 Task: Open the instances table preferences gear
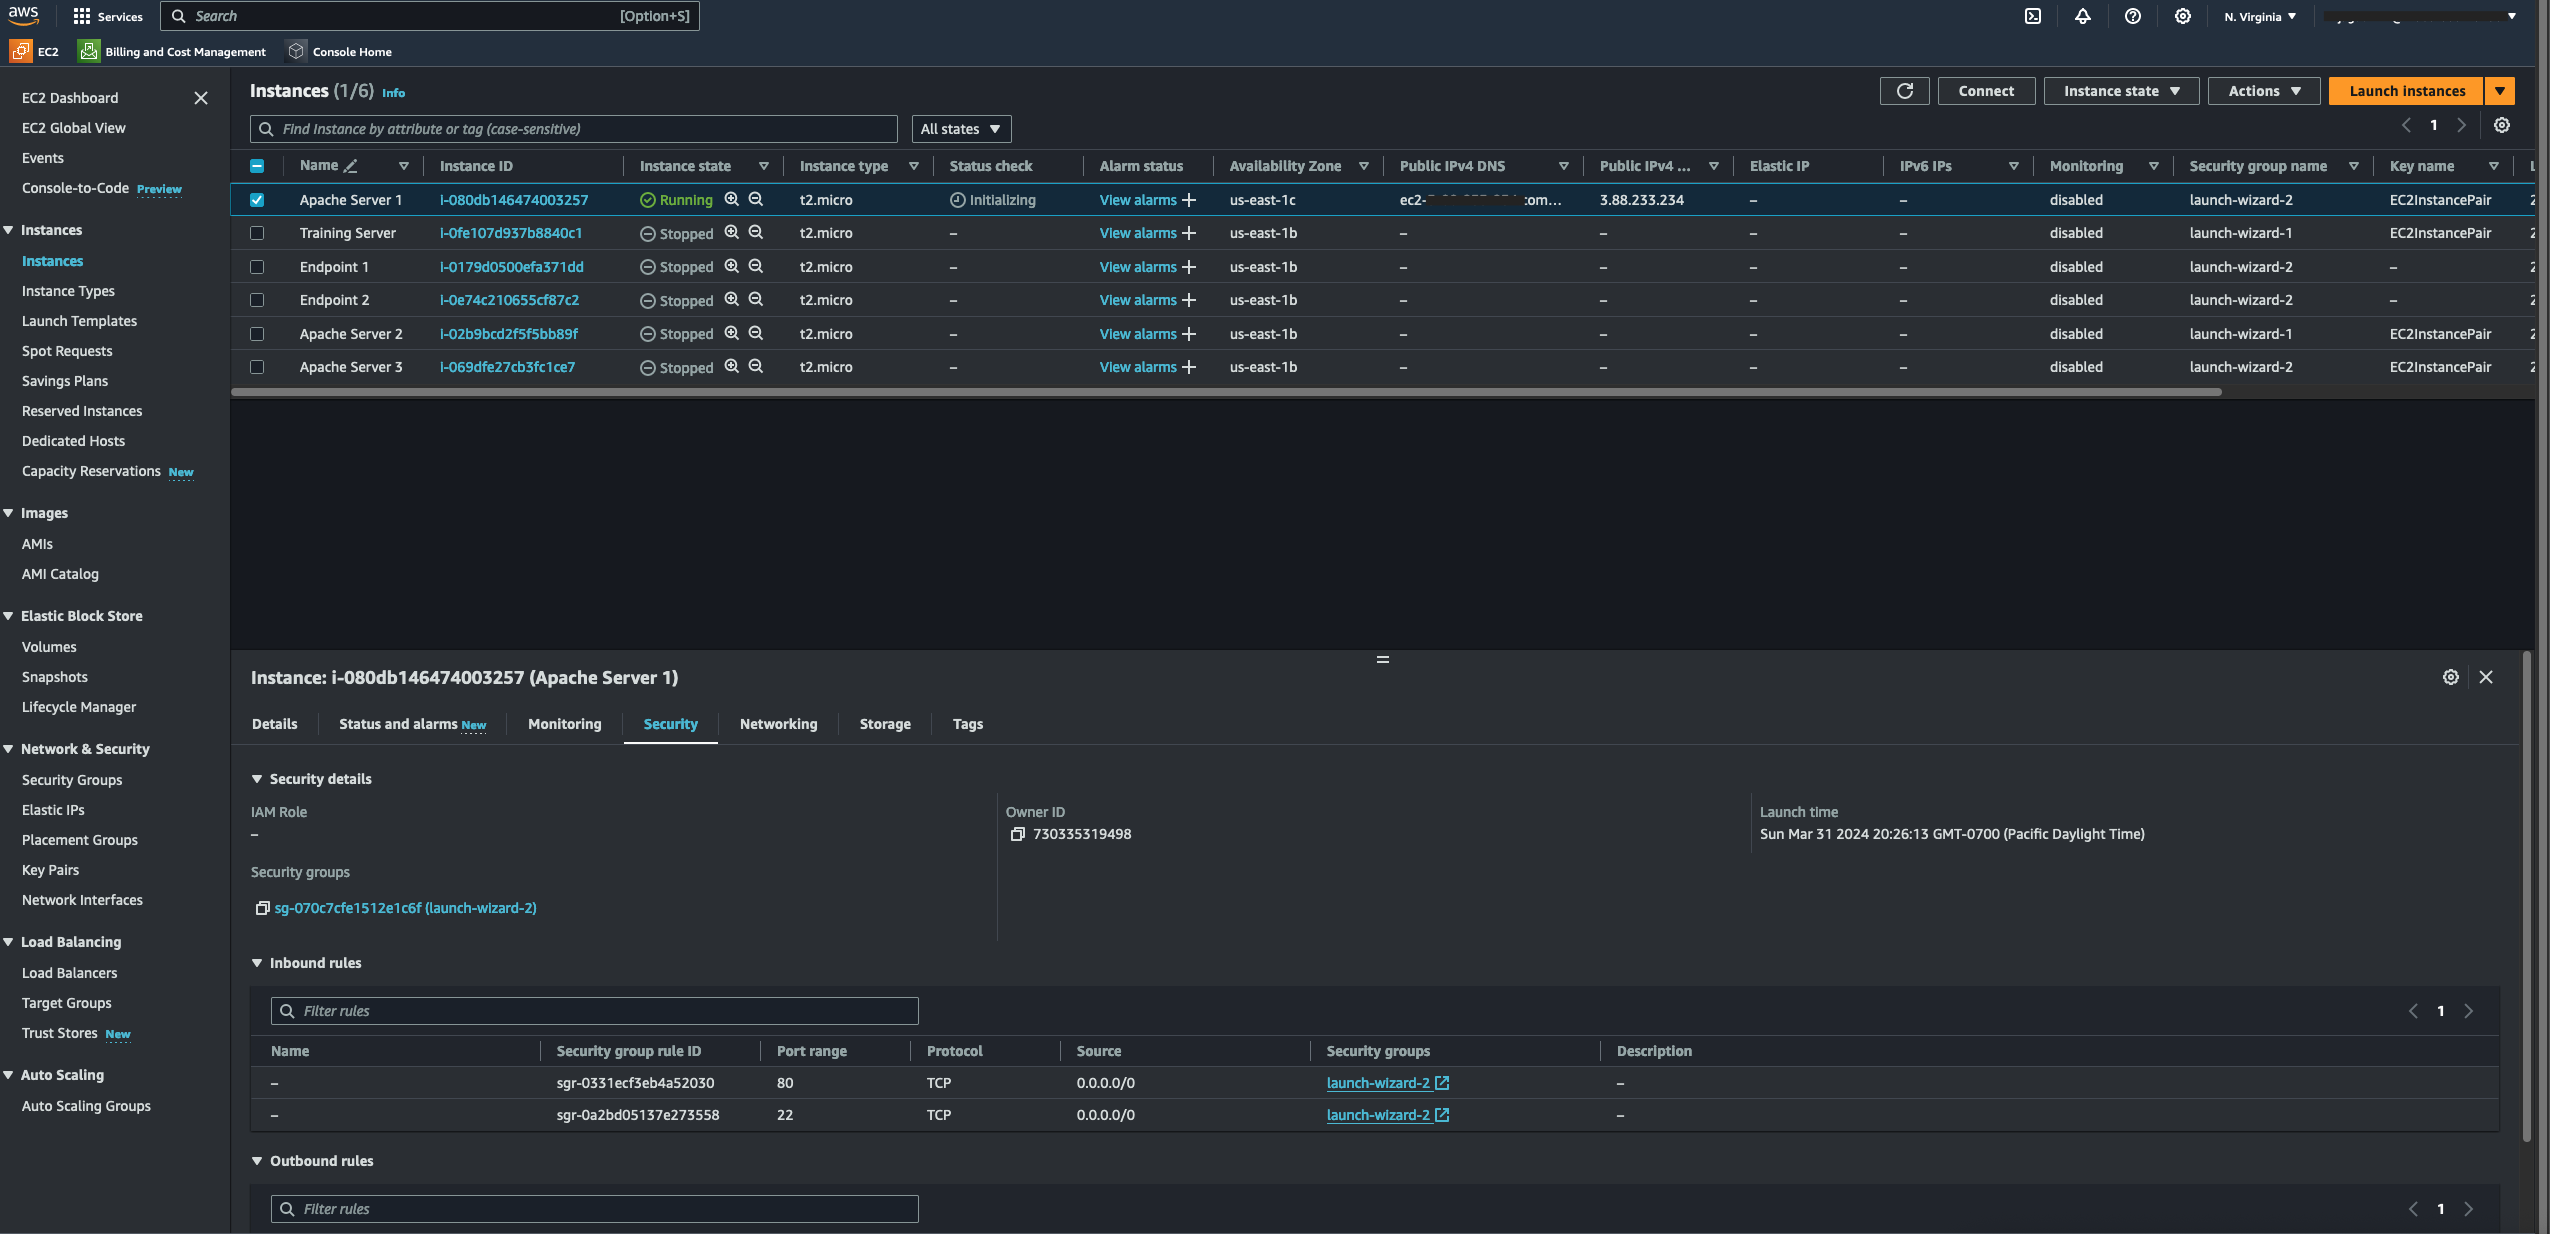click(x=2501, y=125)
